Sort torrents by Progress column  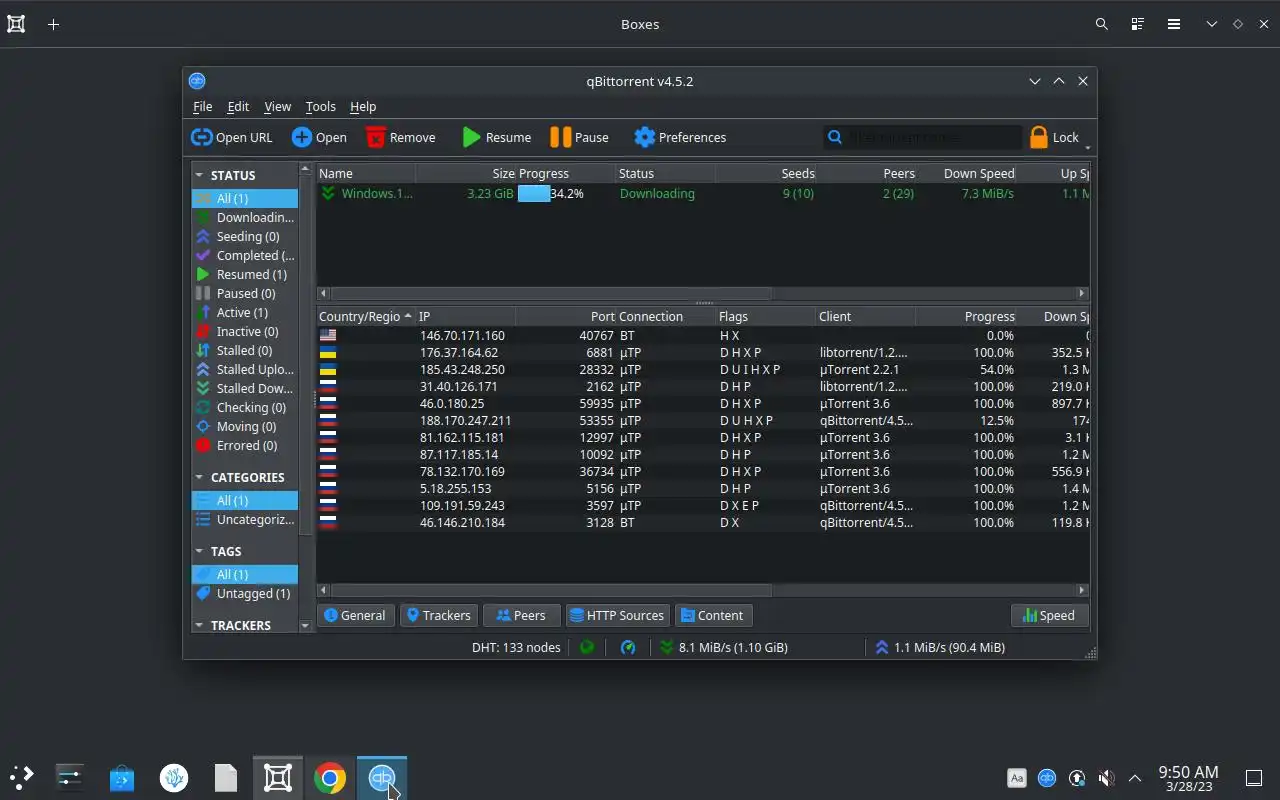pos(565,173)
